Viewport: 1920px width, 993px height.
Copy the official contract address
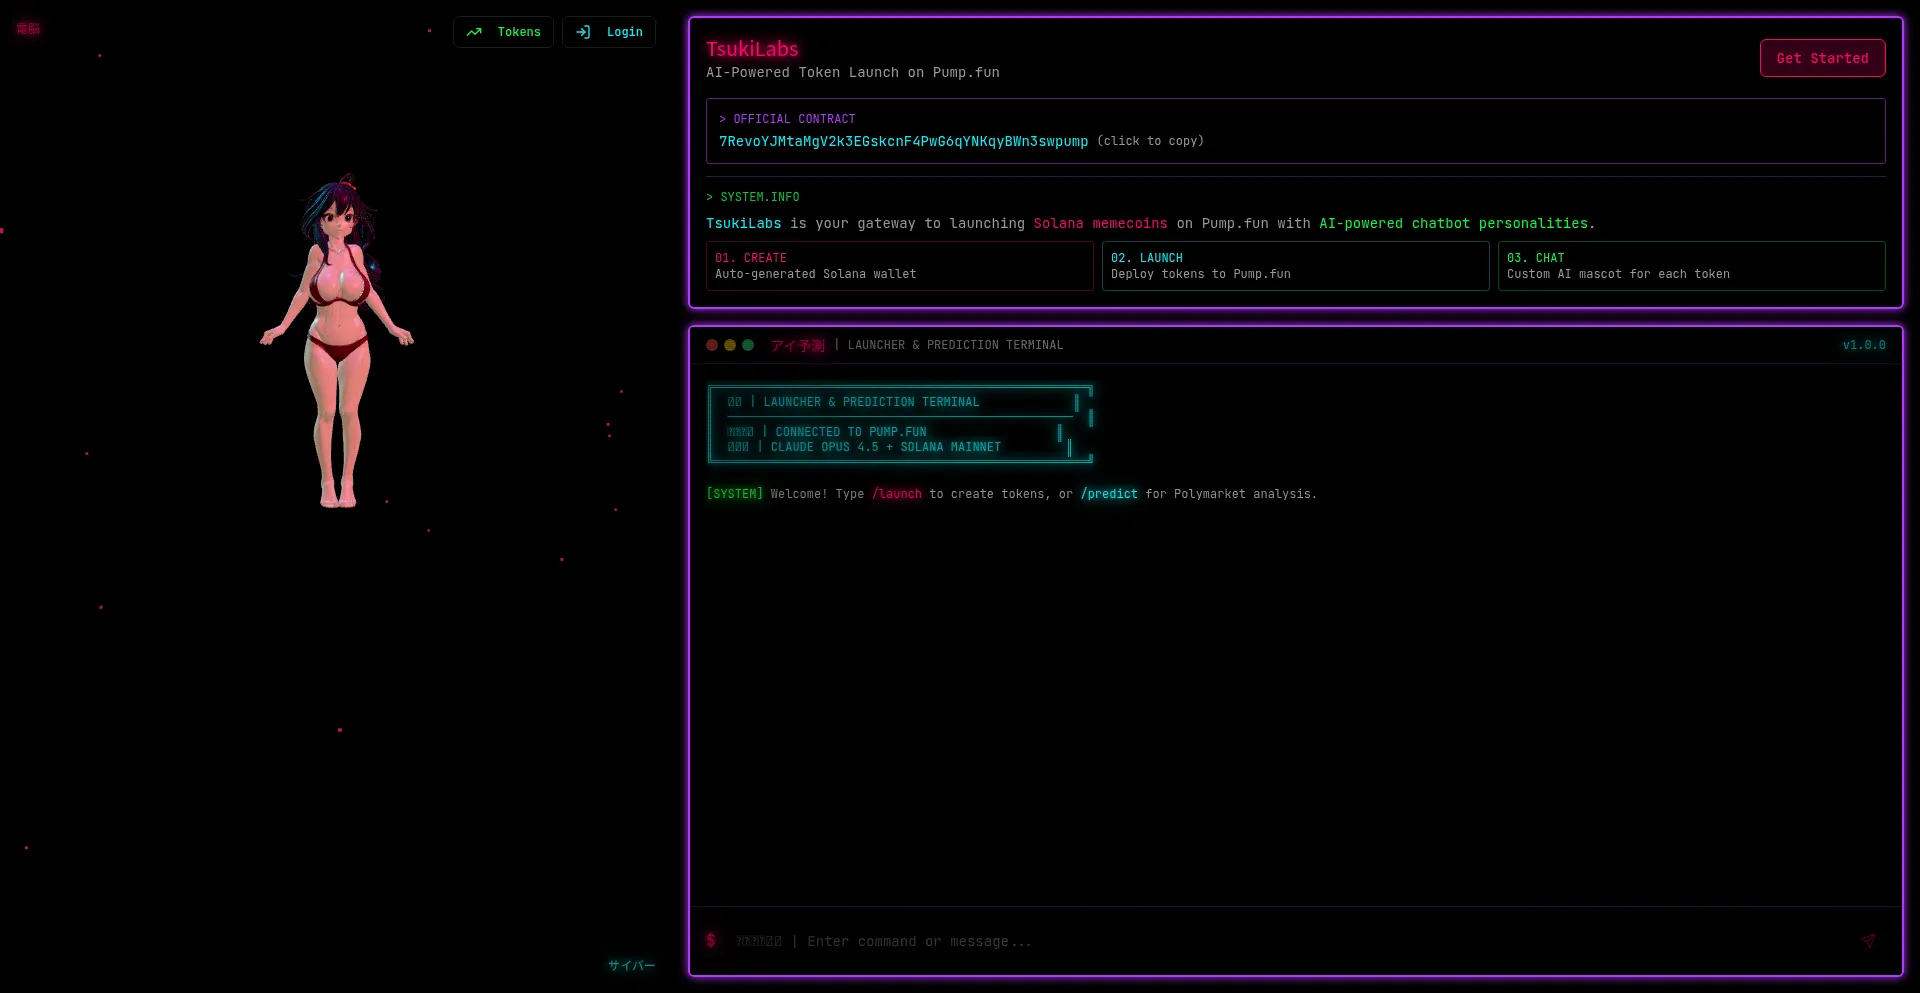click(x=903, y=142)
